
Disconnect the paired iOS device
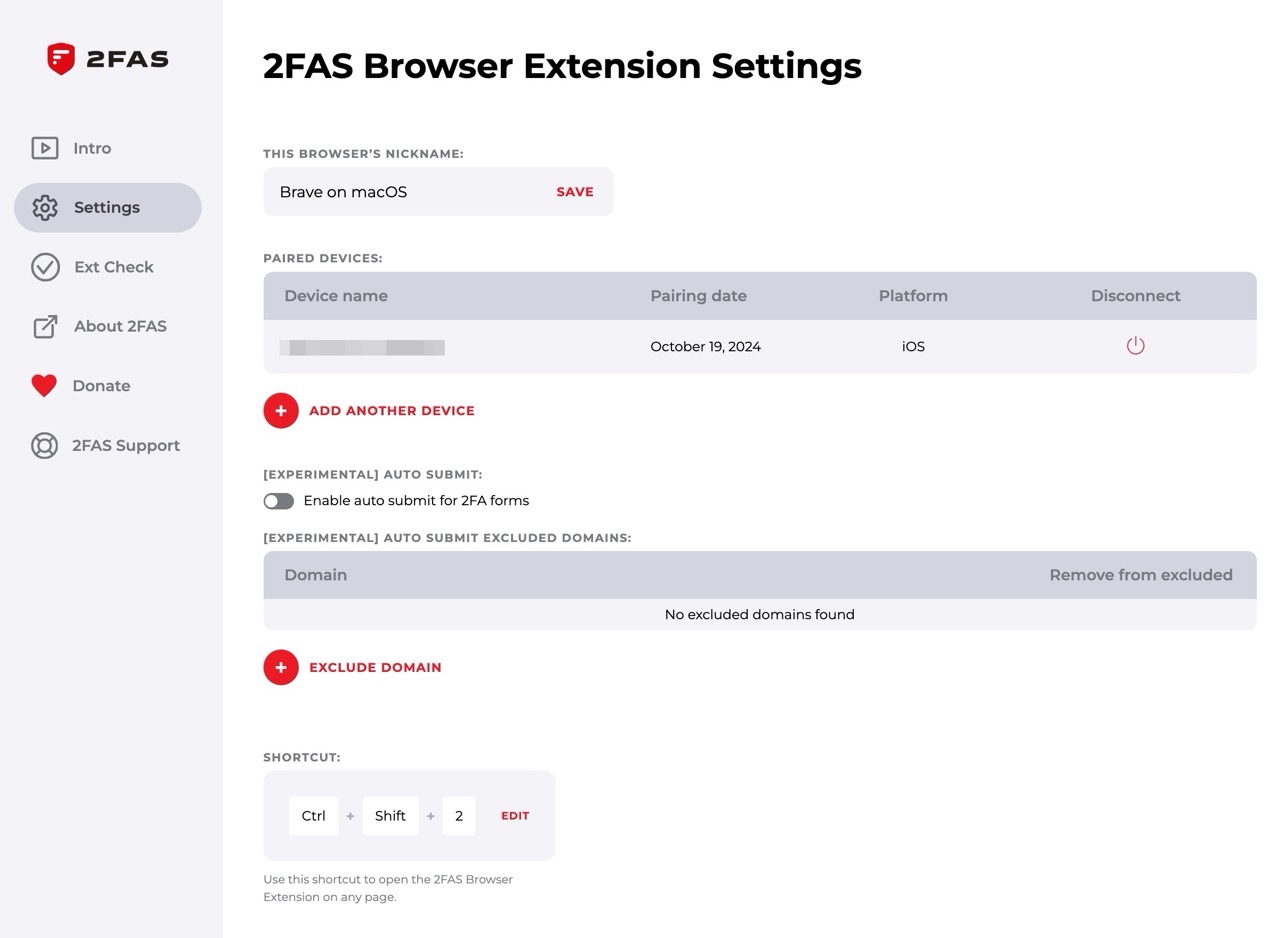point(1135,346)
